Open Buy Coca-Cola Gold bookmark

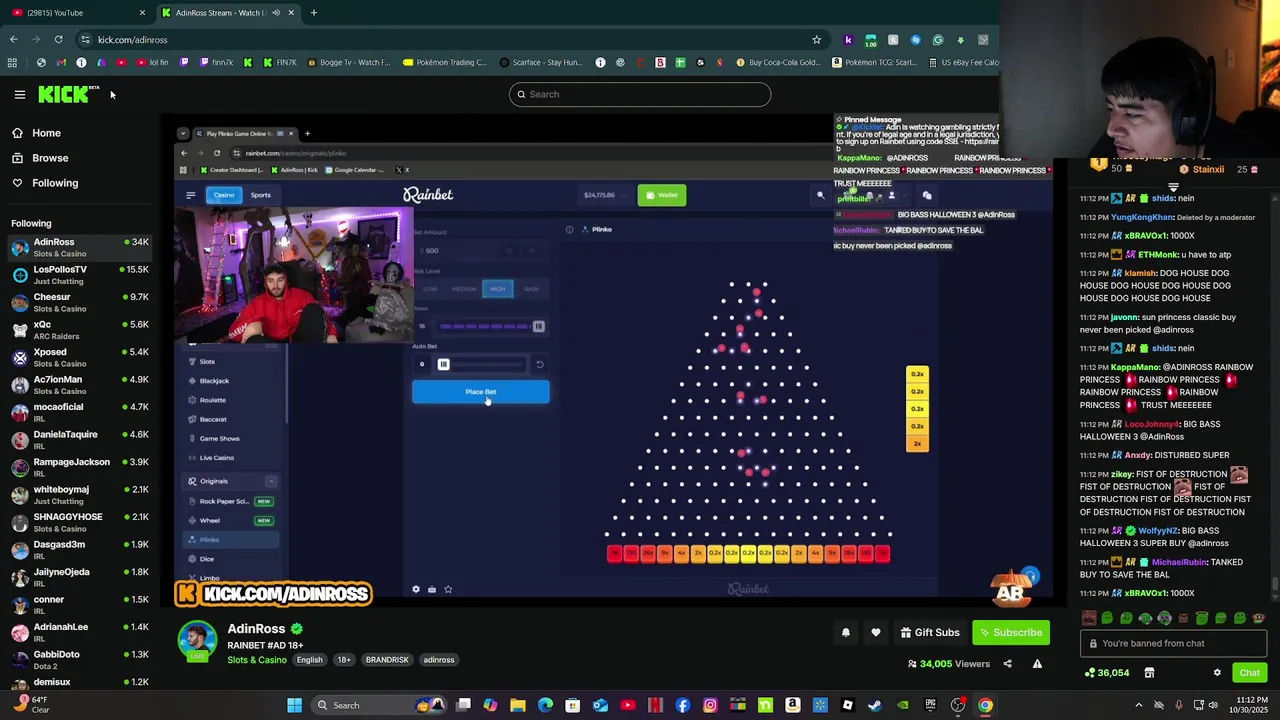click(780, 62)
